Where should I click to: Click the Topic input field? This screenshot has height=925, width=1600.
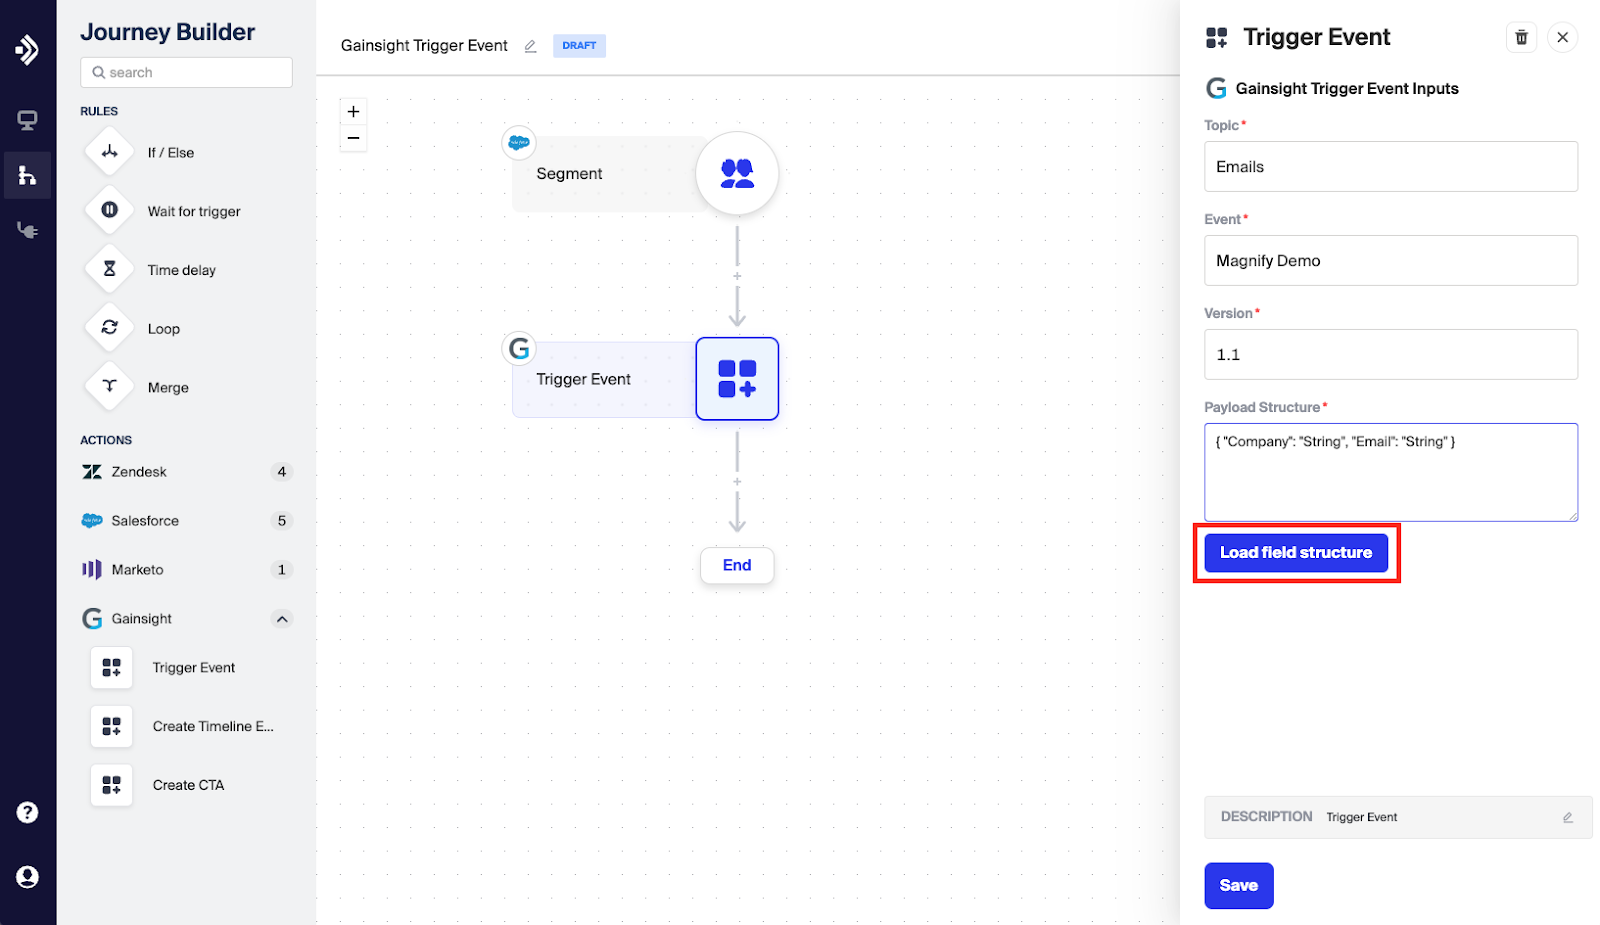tap(1390, 167)
